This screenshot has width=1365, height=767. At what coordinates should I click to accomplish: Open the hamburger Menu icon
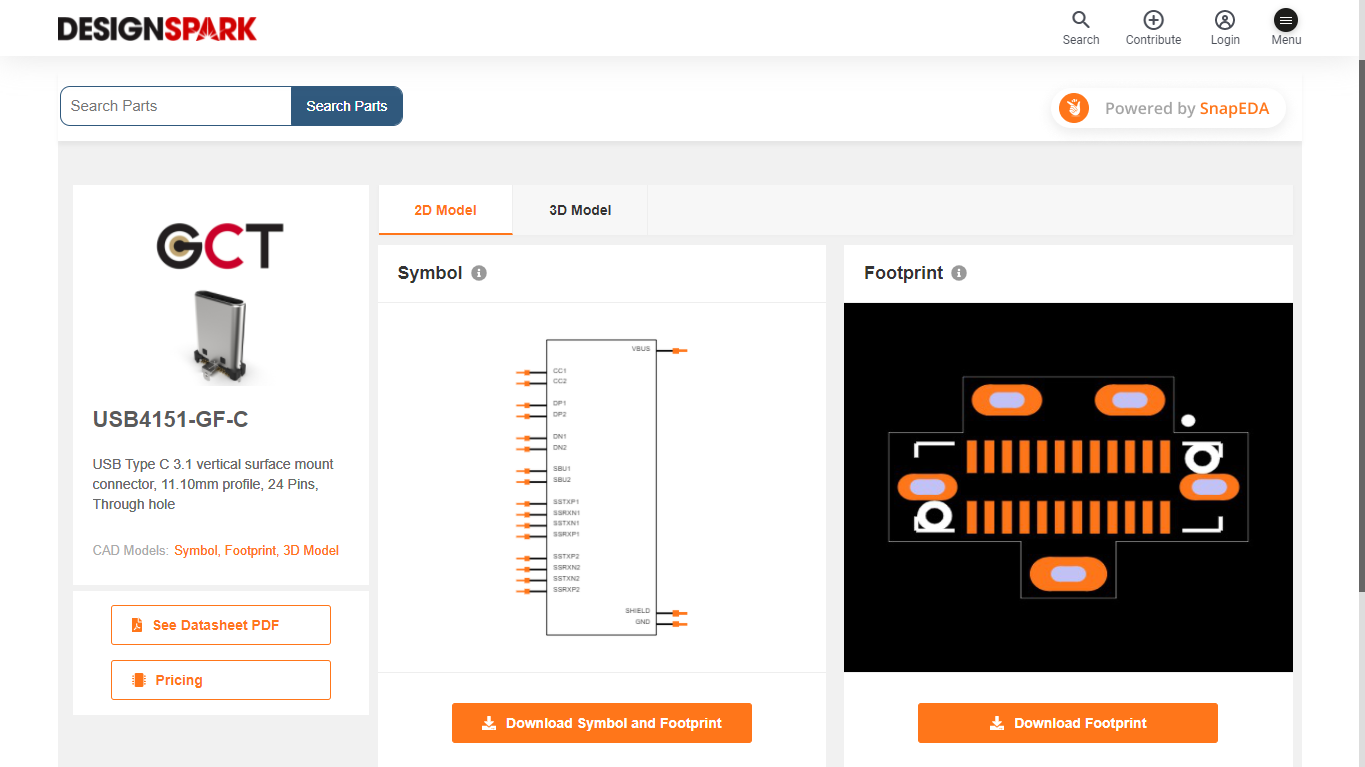pos(1286,20)
